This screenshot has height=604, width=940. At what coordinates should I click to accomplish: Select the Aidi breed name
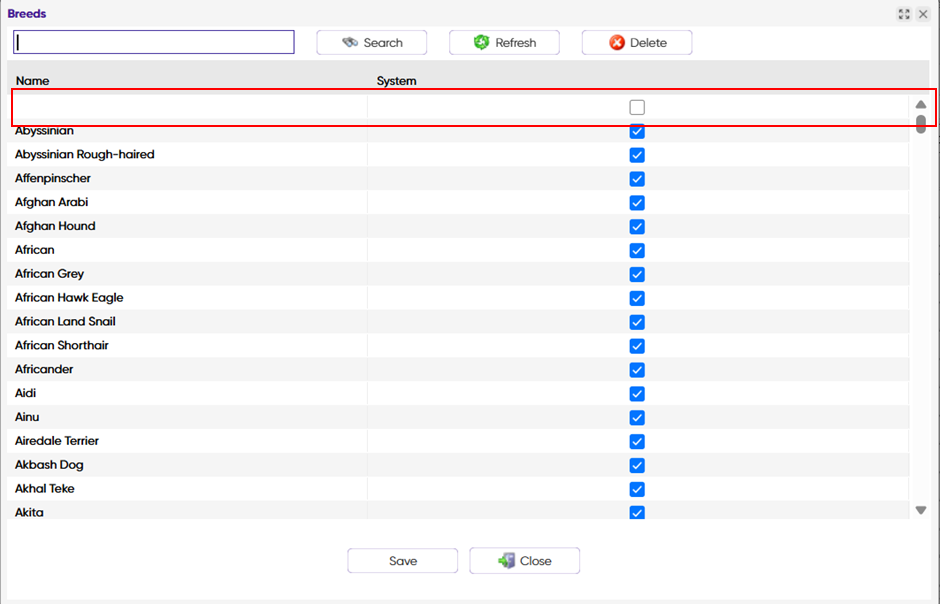pyautogui.click(x=25, y=393)
